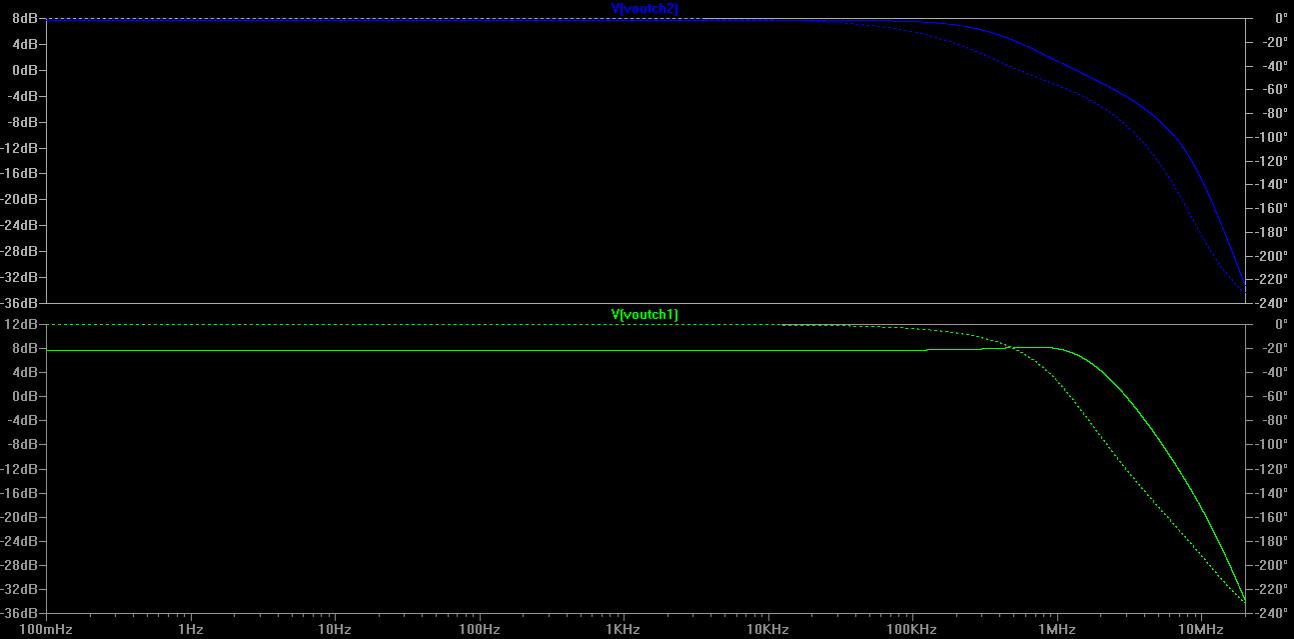Click 0° on the upper pane's phase axis
The height and width of the screenshot is (639, 1294).
(1281, 18)
